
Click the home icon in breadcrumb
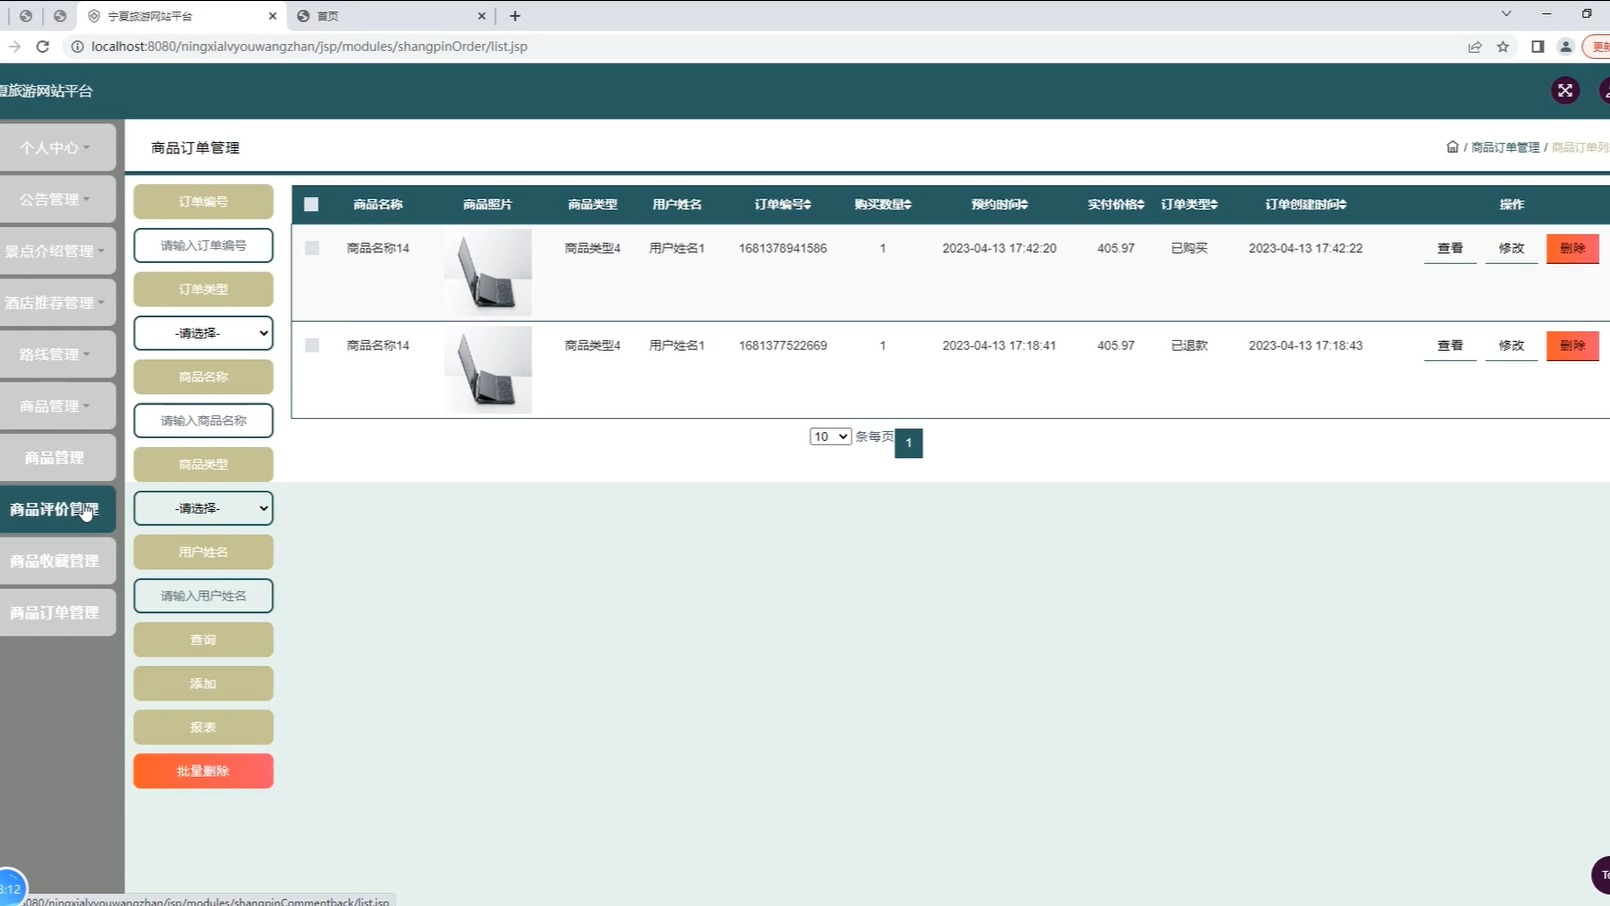[1452, 147]
